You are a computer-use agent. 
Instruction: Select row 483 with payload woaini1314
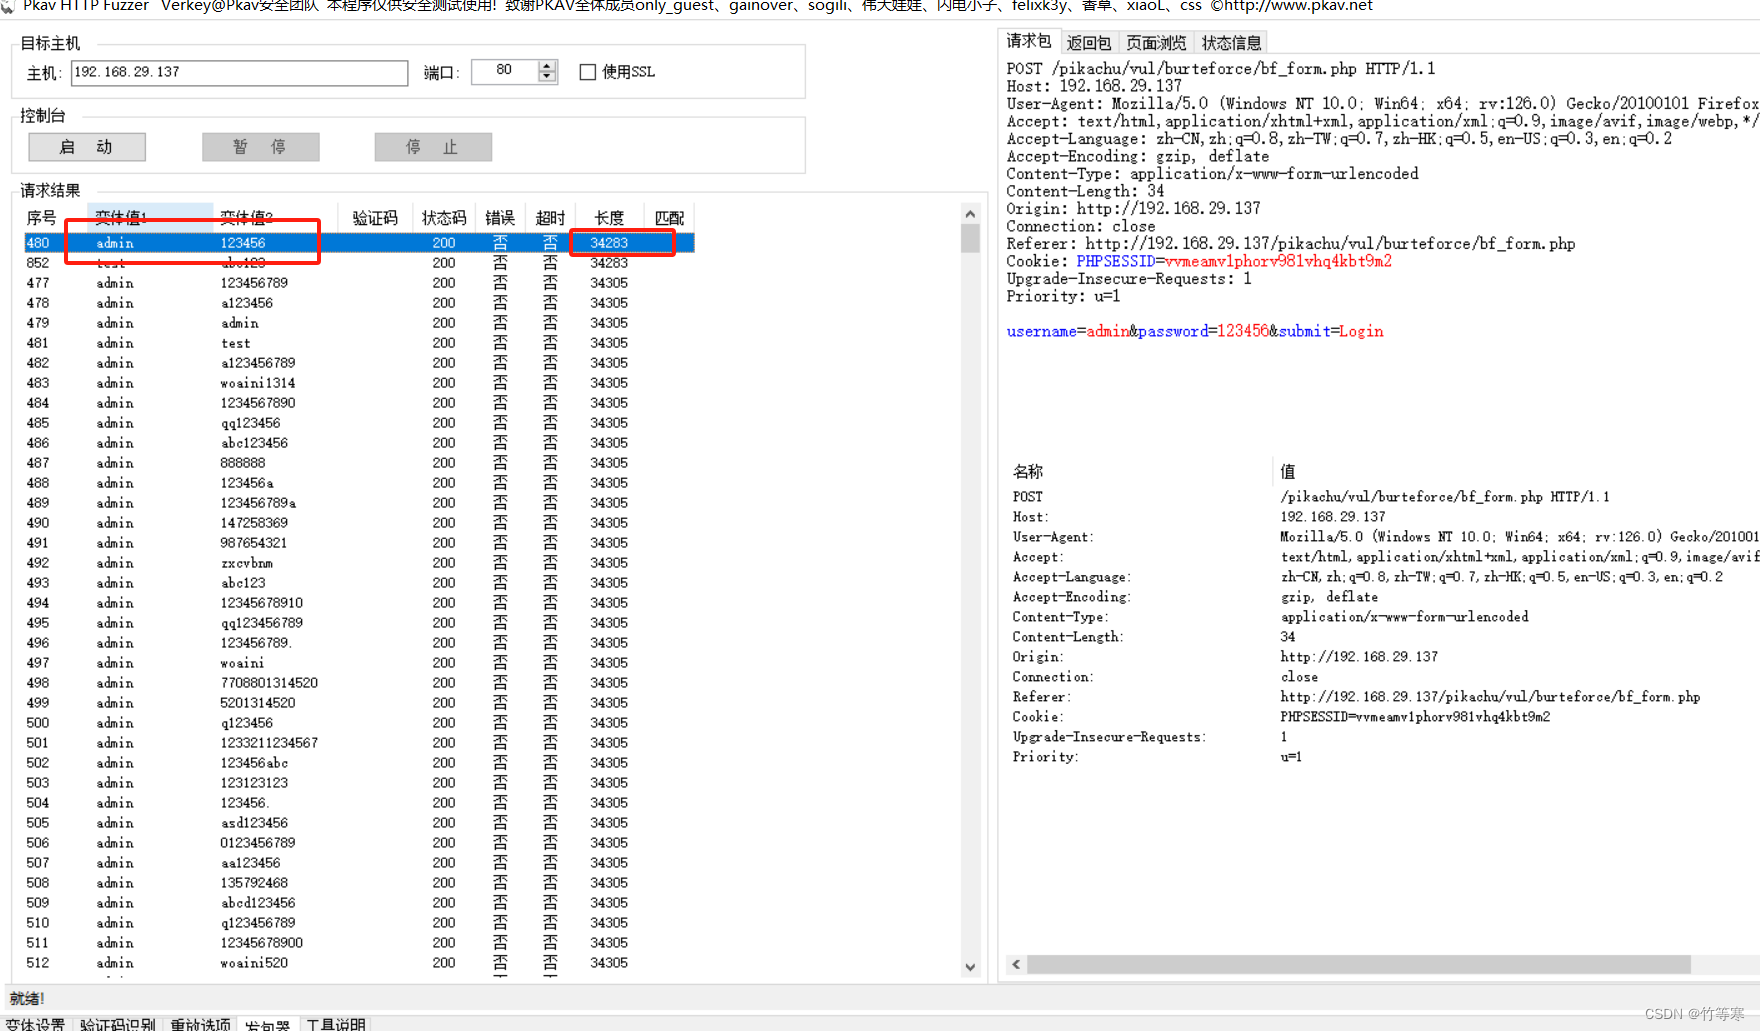click(x=358, y=383)
